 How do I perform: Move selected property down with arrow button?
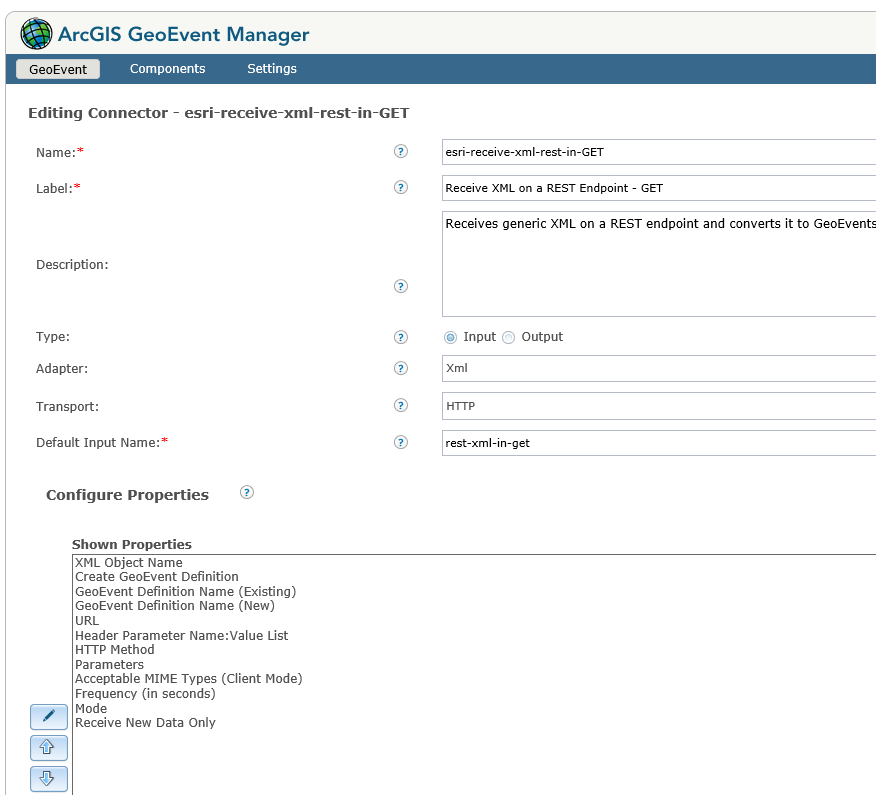49,779
